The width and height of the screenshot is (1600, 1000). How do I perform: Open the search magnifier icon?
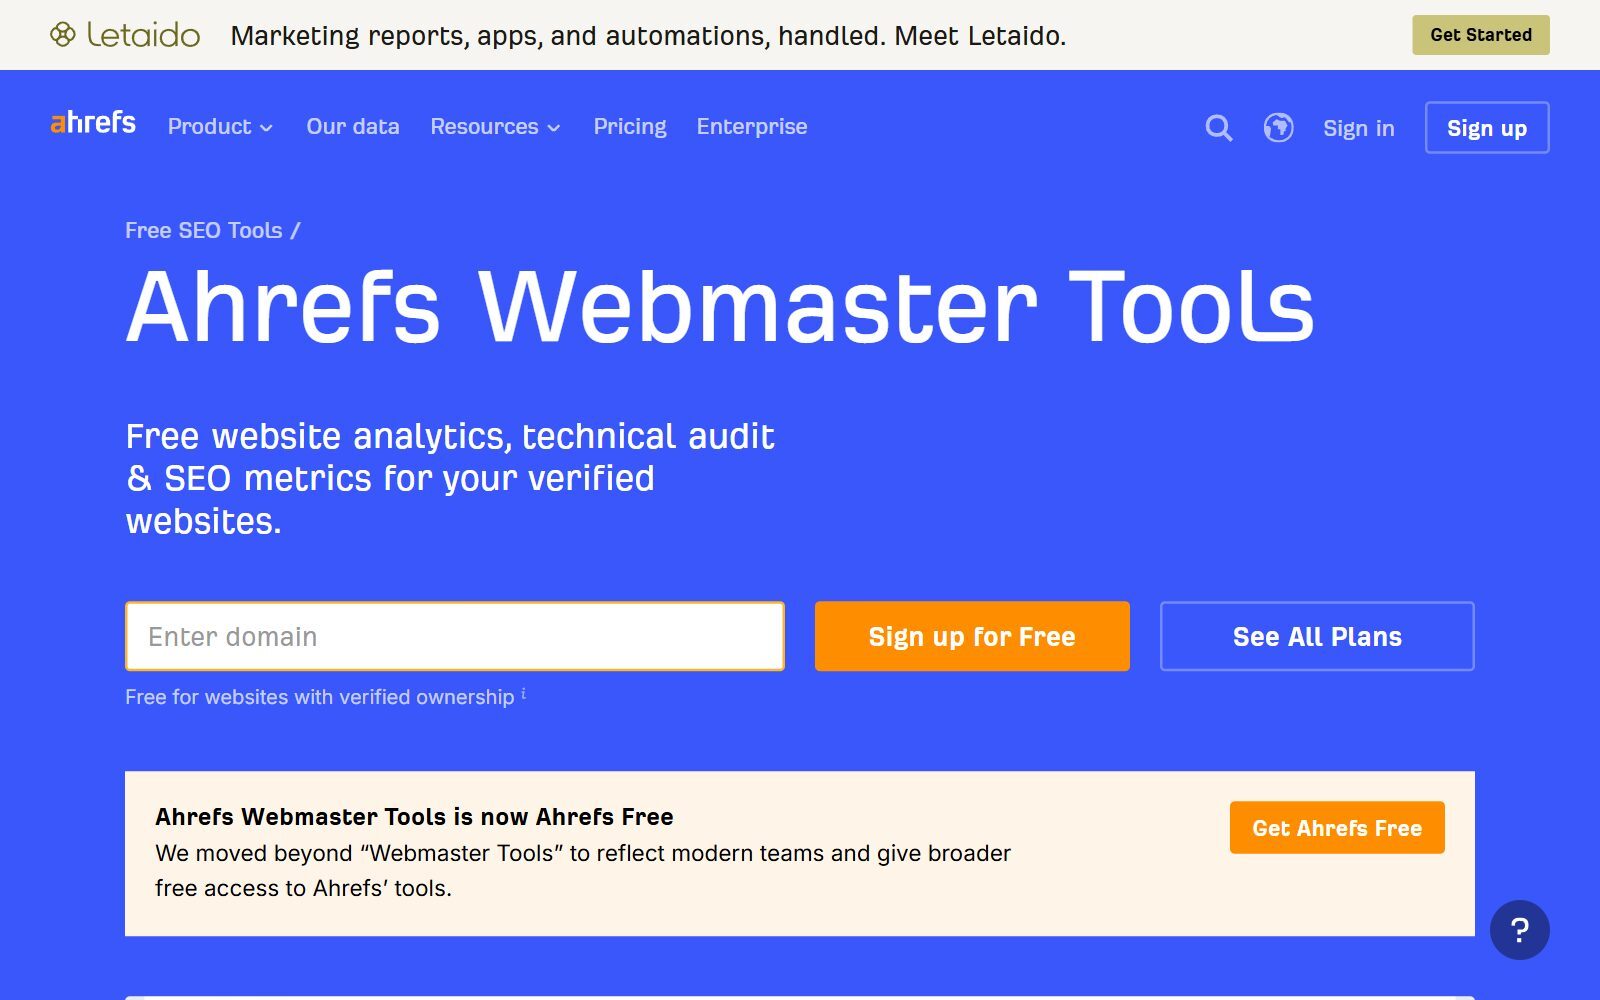tap(1218, 128)
